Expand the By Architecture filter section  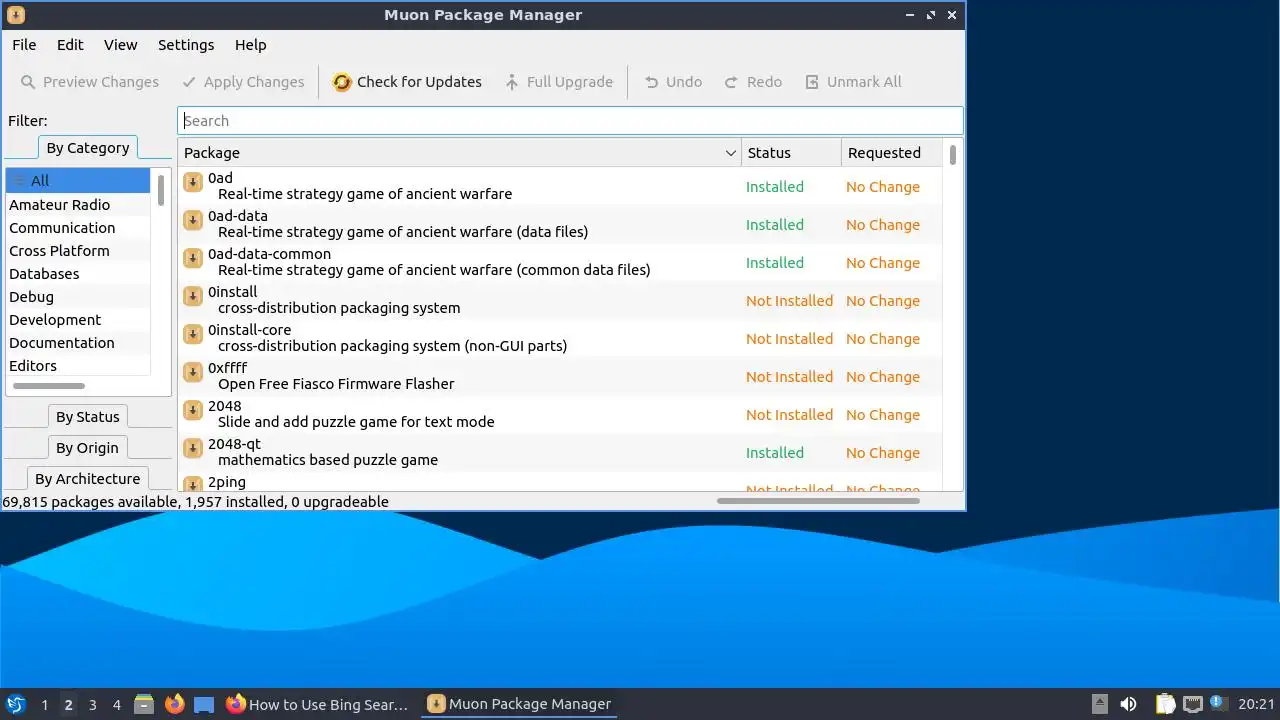click(88, 479)
